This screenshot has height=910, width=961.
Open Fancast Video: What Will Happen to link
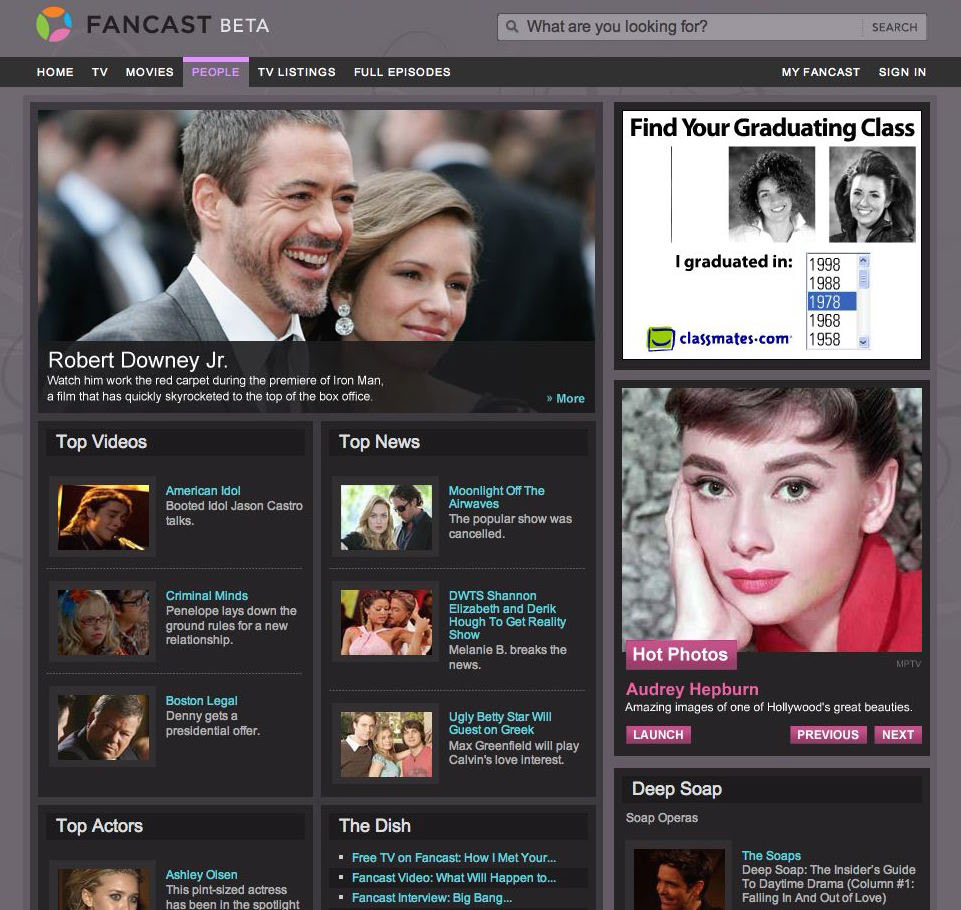coord(454,878)
